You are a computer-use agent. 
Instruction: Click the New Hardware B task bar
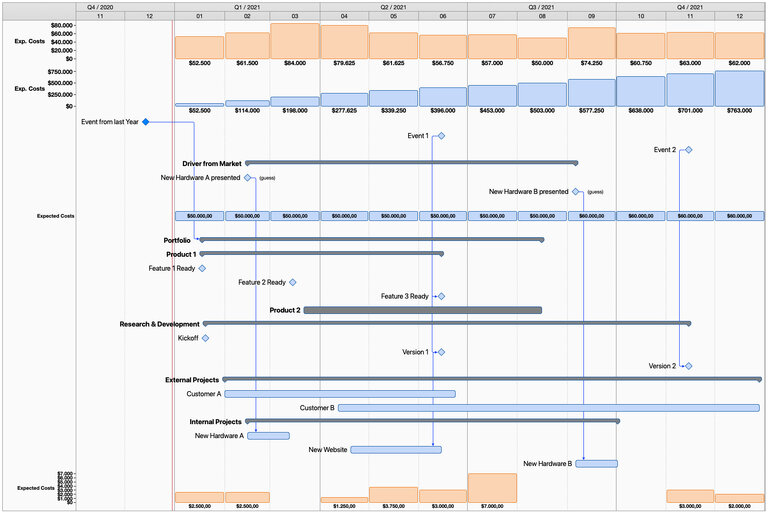click(x=596, y=464)
